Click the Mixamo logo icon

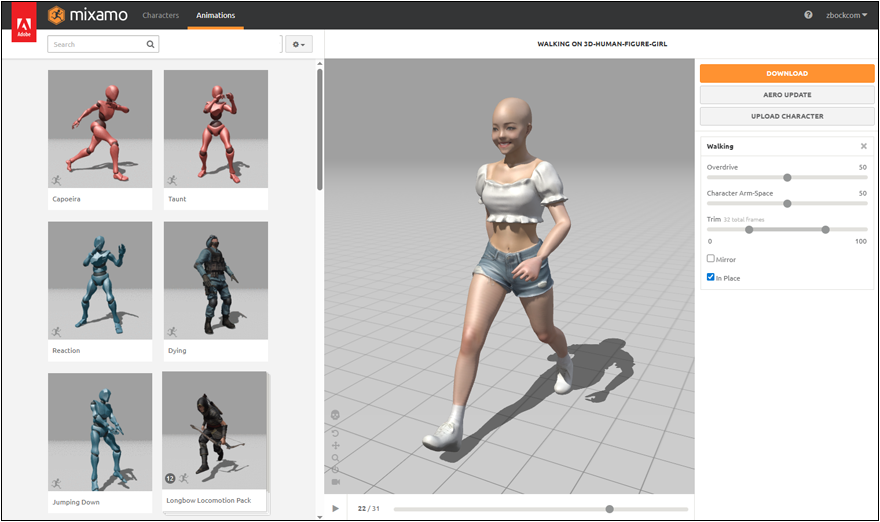click(57, 15)
